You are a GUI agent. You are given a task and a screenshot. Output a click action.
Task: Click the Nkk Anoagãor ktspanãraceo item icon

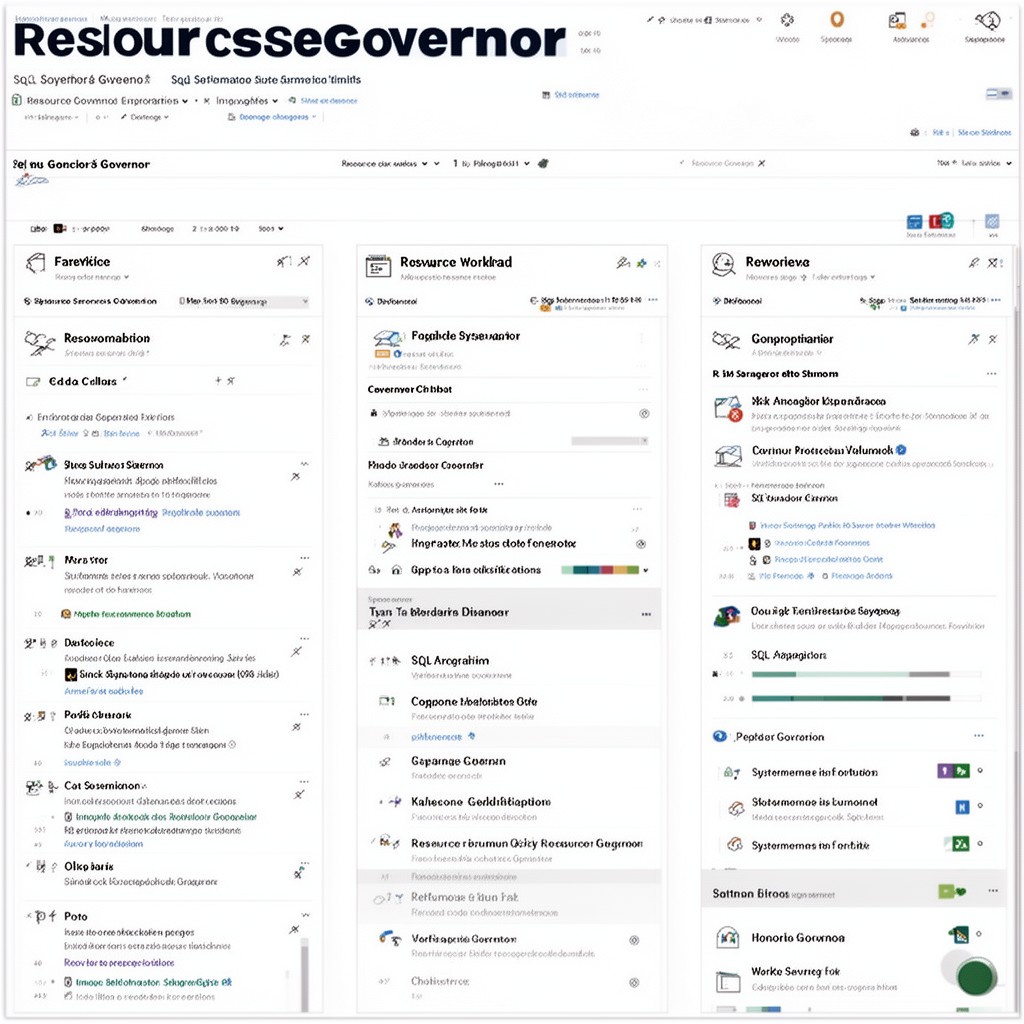tap(728, 409)
